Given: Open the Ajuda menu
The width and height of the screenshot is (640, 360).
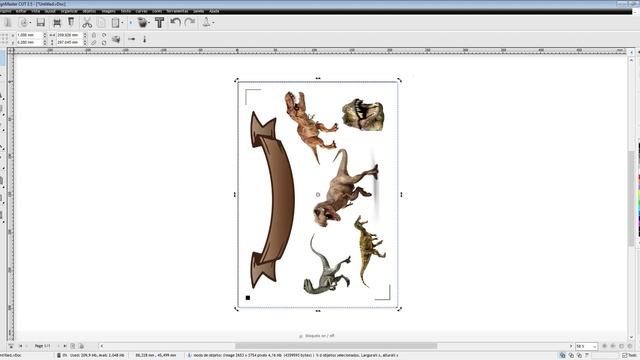Looking at the screenshot, I should pos(214,11).
